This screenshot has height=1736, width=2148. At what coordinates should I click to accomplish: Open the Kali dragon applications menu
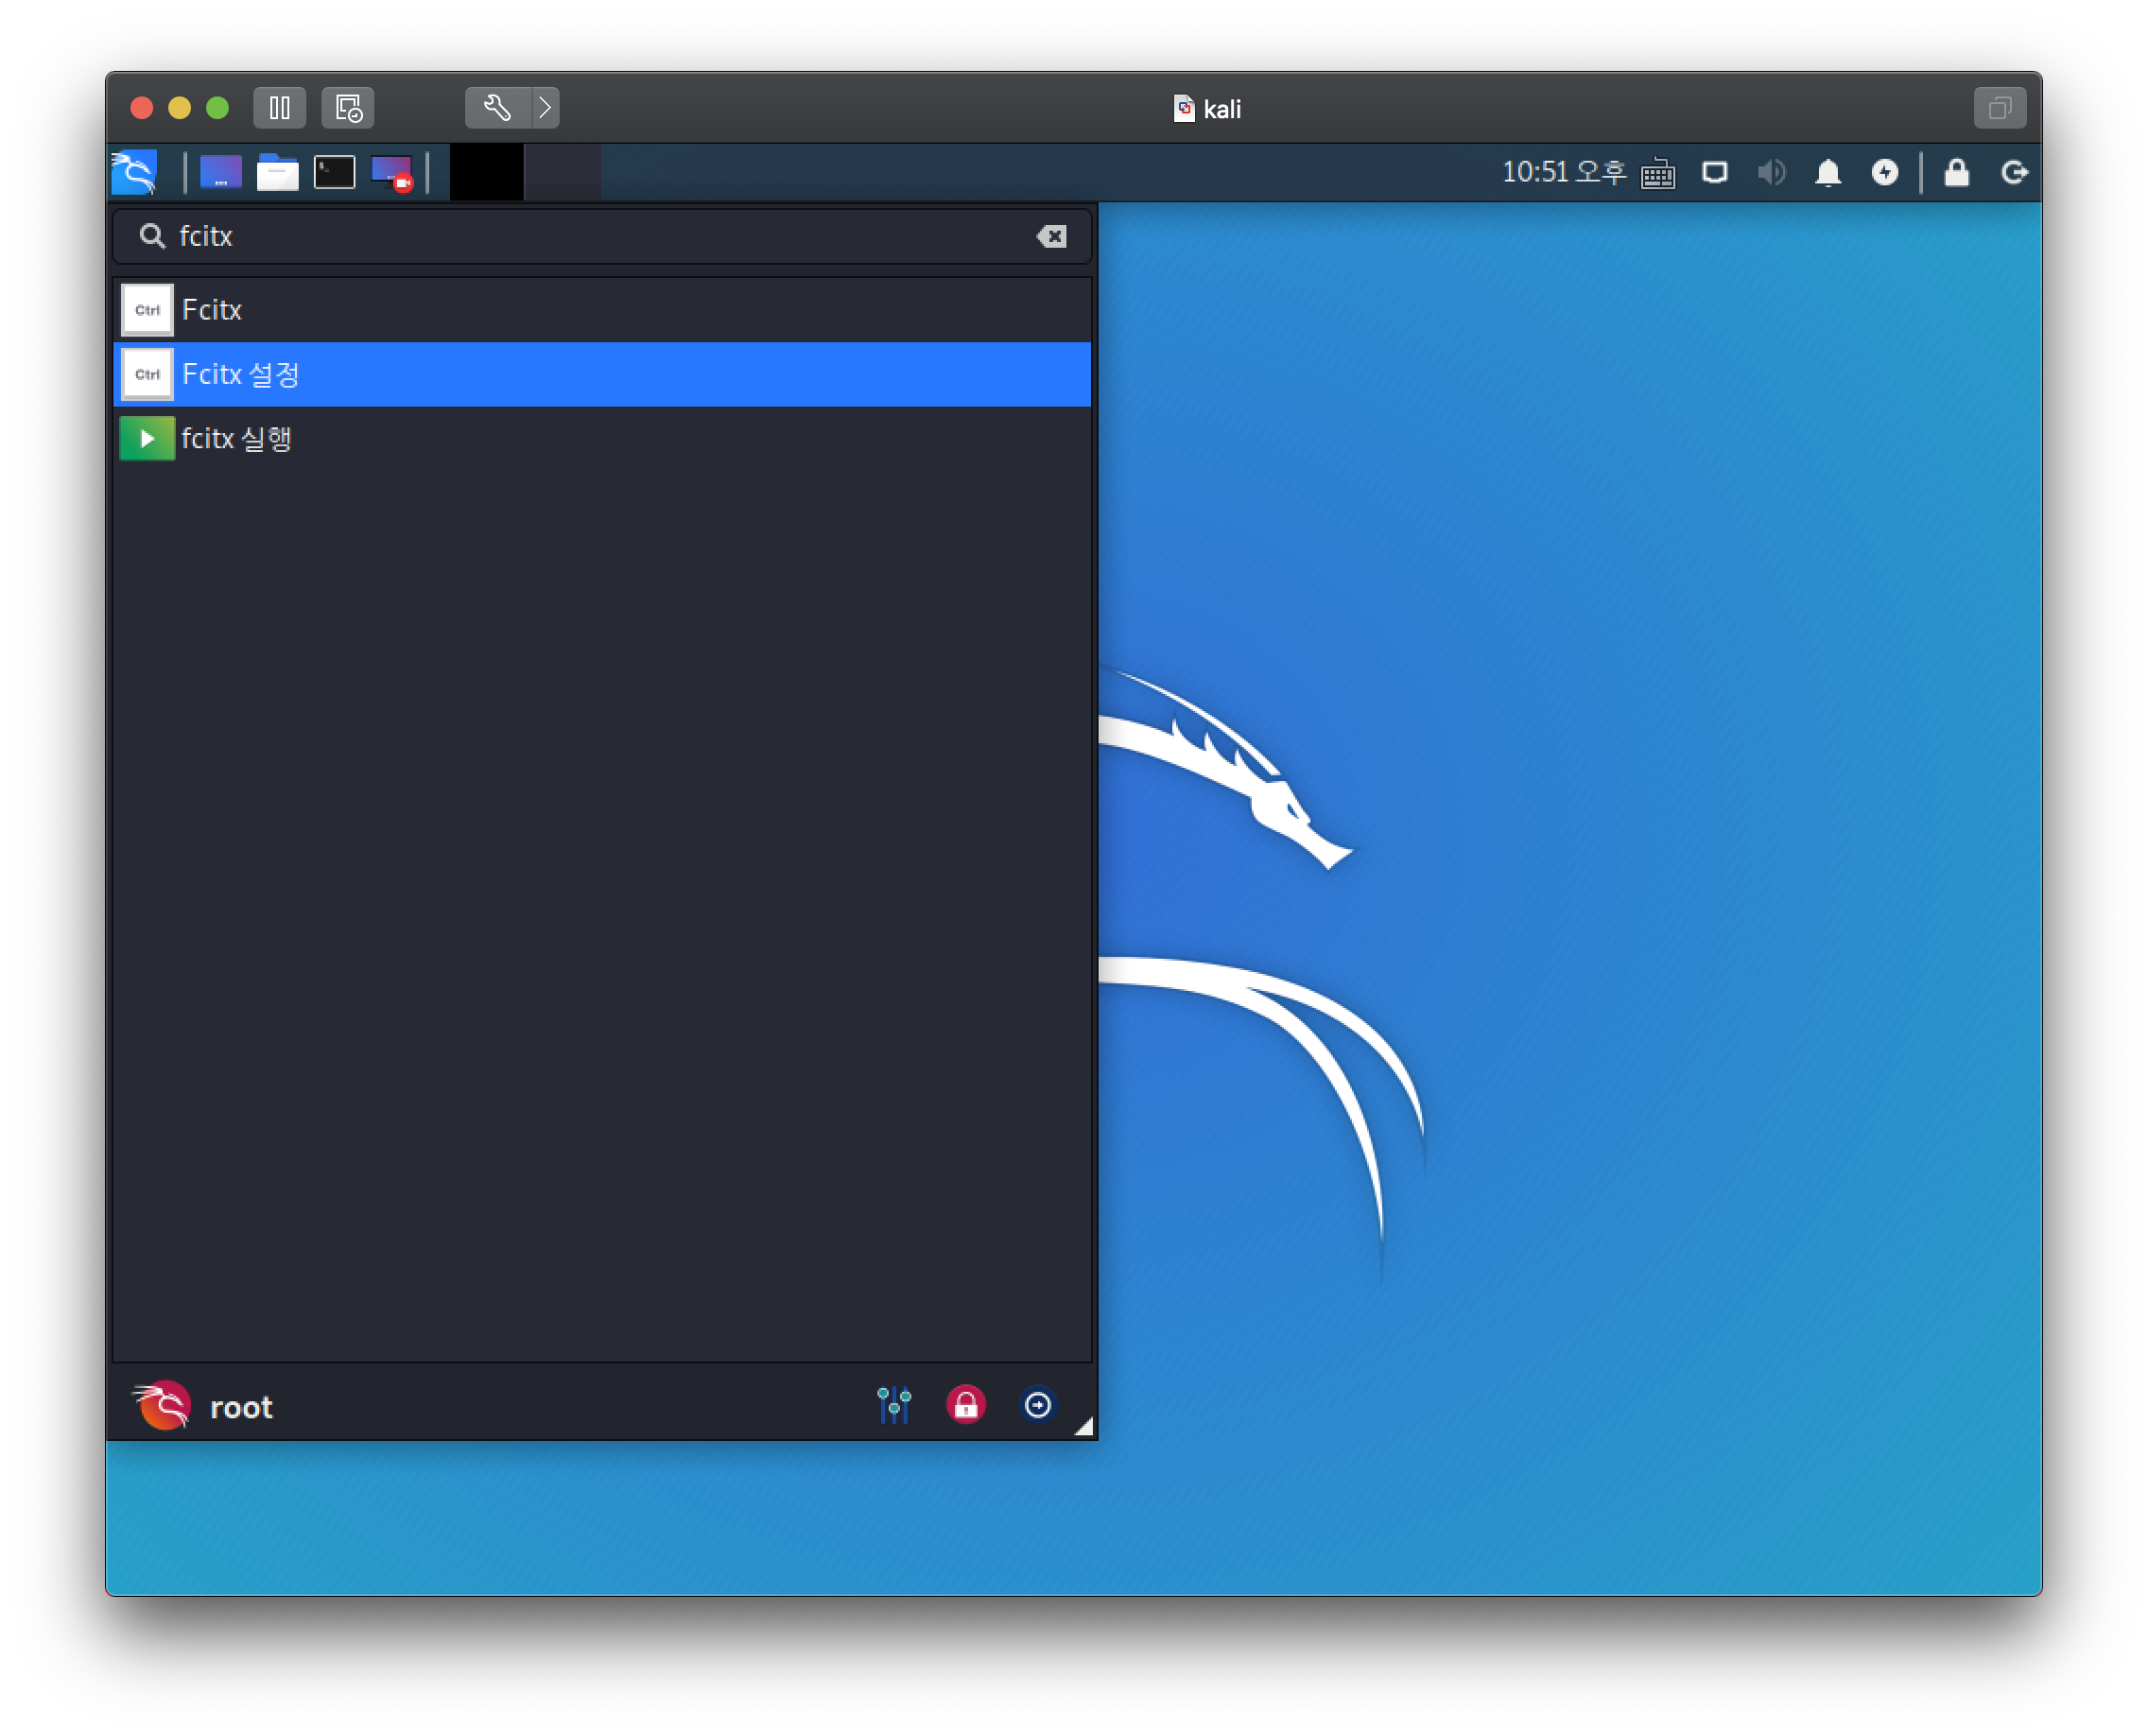(134, 172)
